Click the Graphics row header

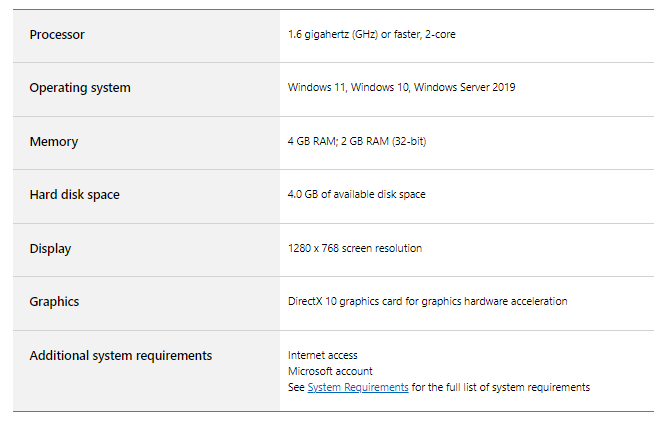54,302
